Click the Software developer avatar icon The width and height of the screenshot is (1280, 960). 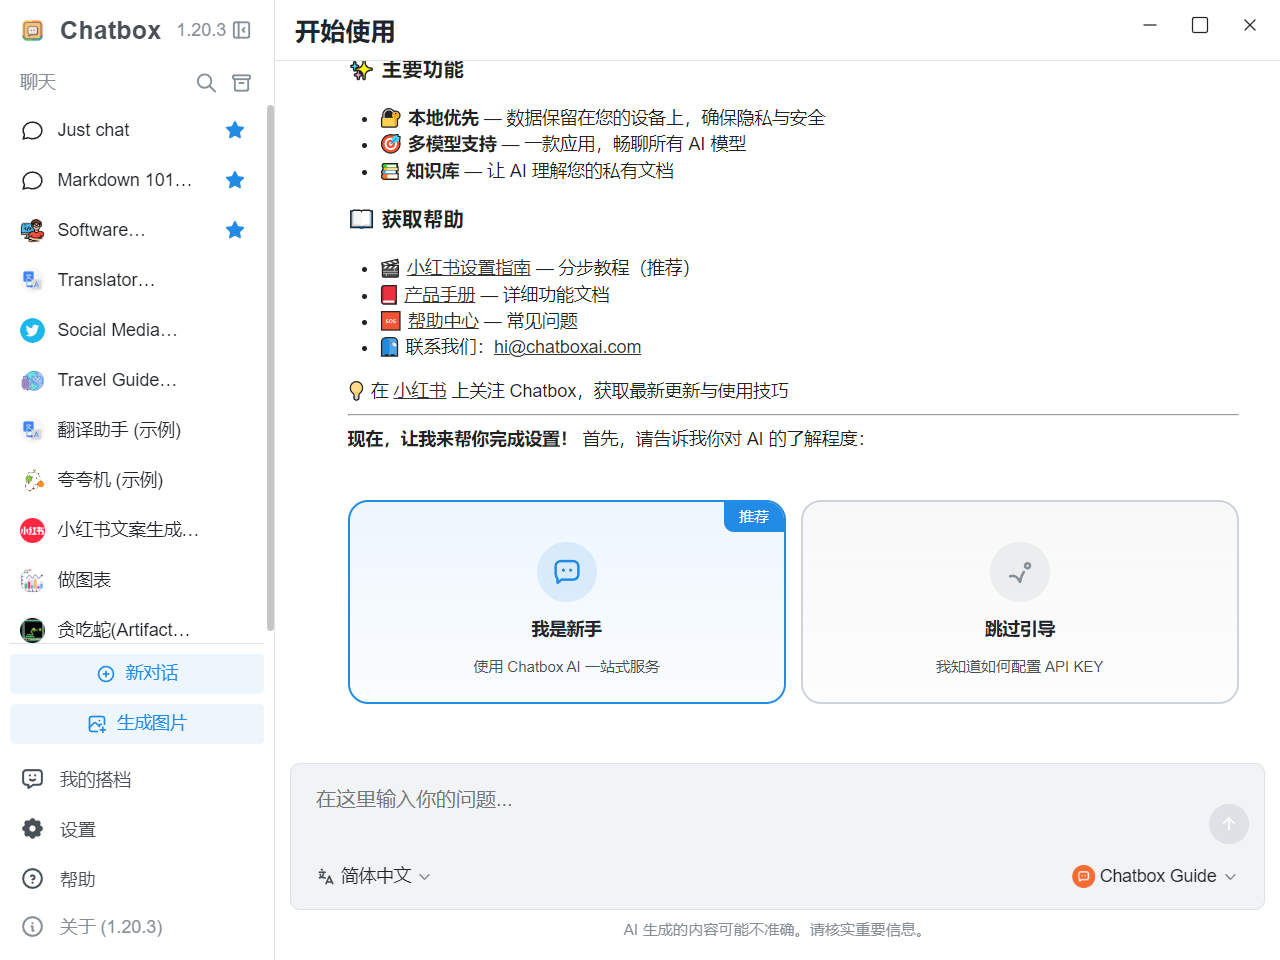click(x=32, y=230)
